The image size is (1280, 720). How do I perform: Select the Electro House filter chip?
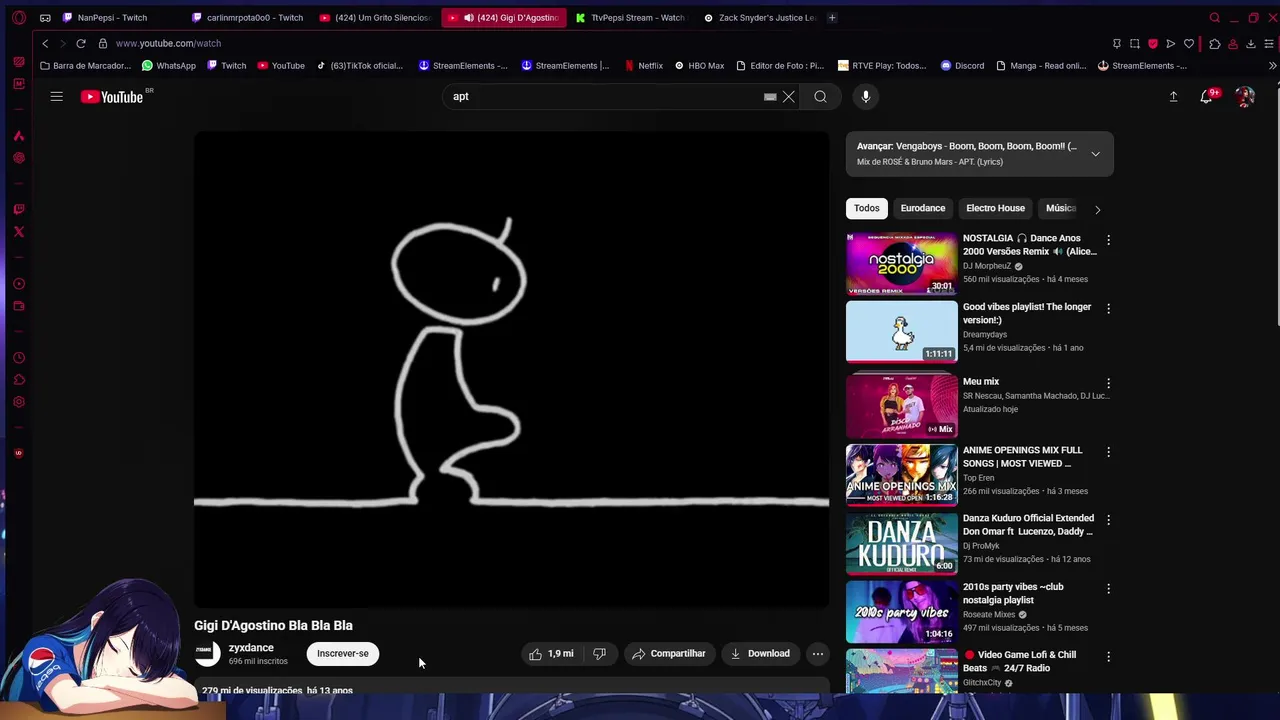pyautogui.click(x=996, y=209)
